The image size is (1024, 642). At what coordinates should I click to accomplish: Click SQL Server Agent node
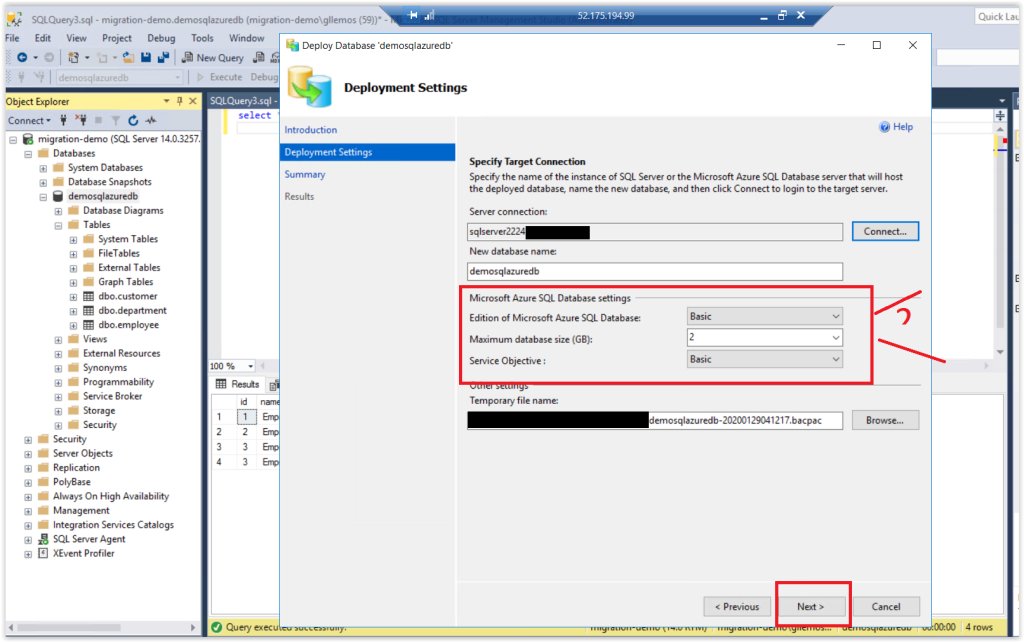(89, 539)
